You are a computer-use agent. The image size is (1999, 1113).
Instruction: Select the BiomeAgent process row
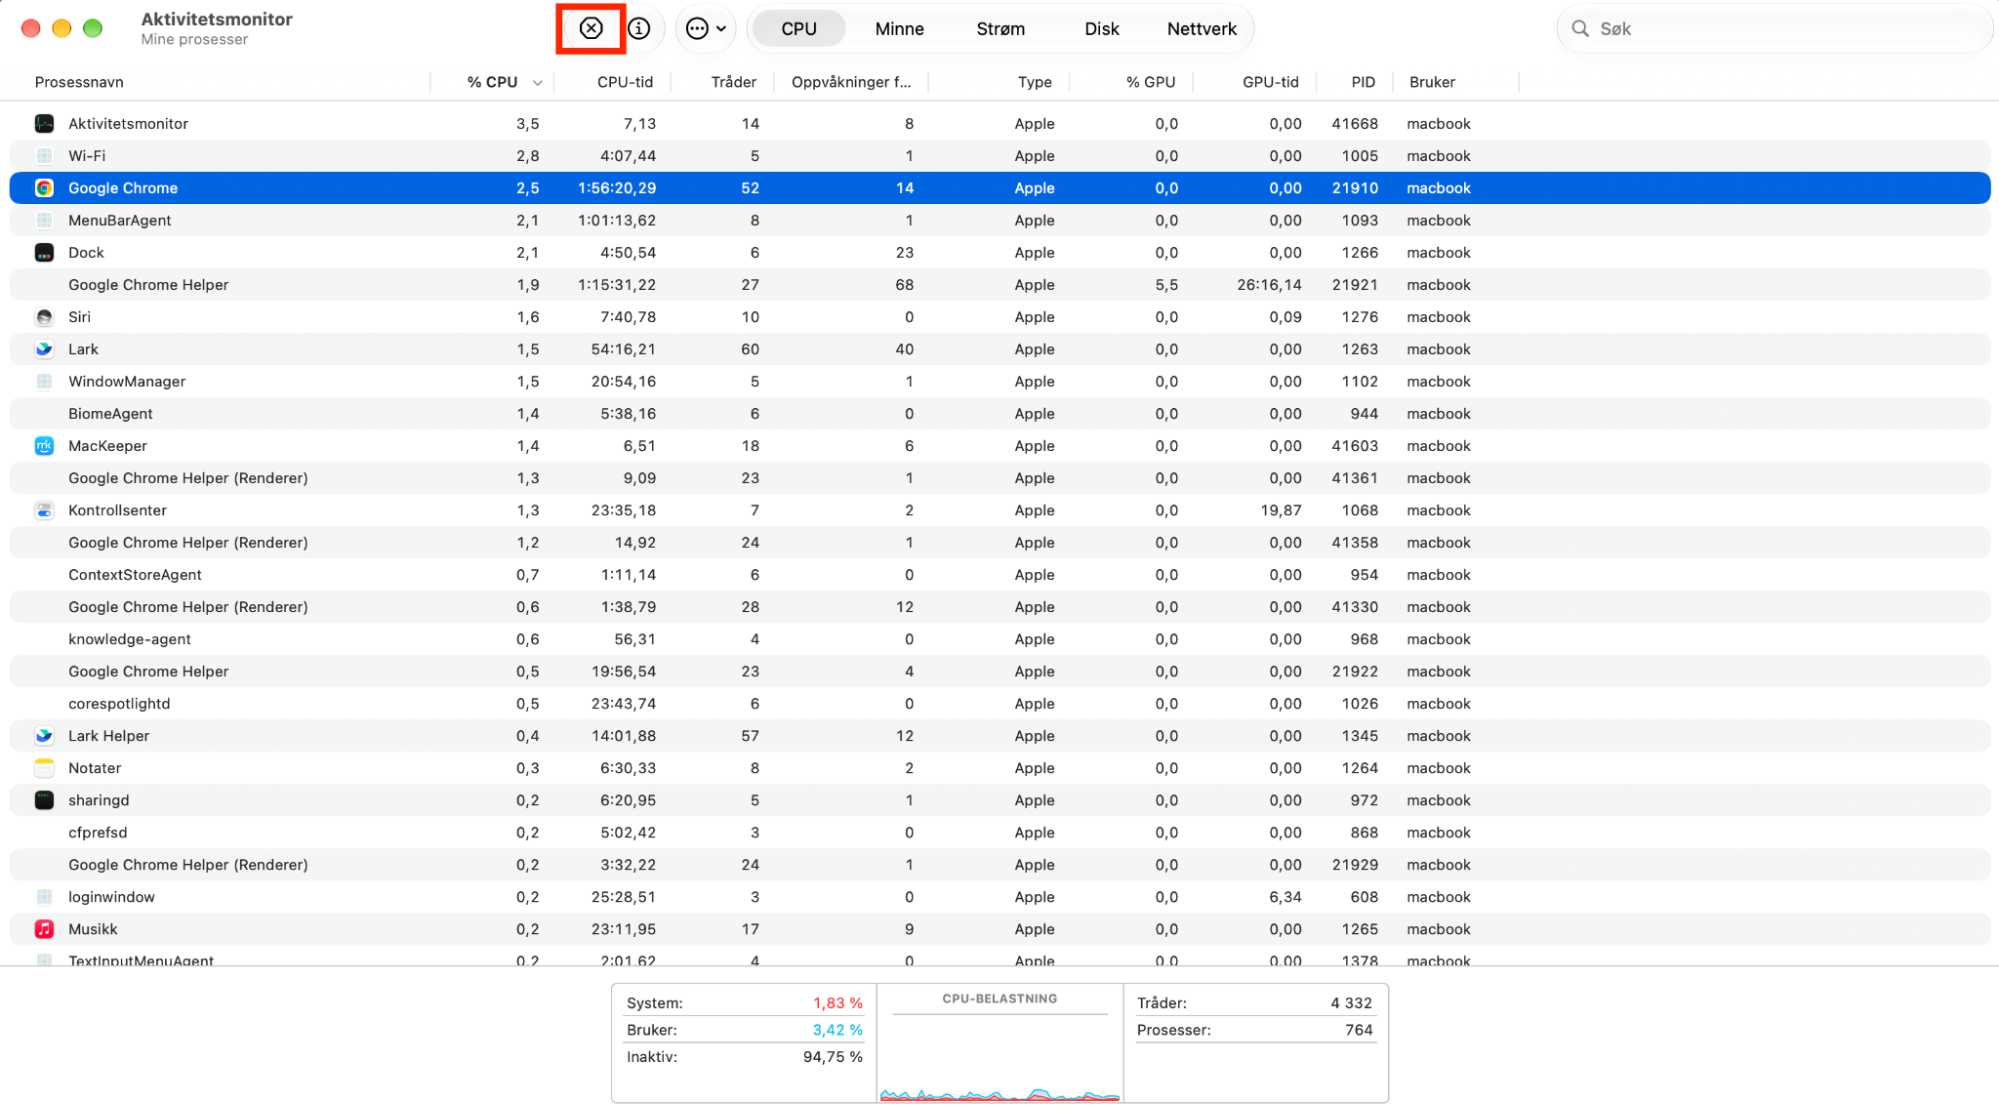click(x=1000, y=413)
